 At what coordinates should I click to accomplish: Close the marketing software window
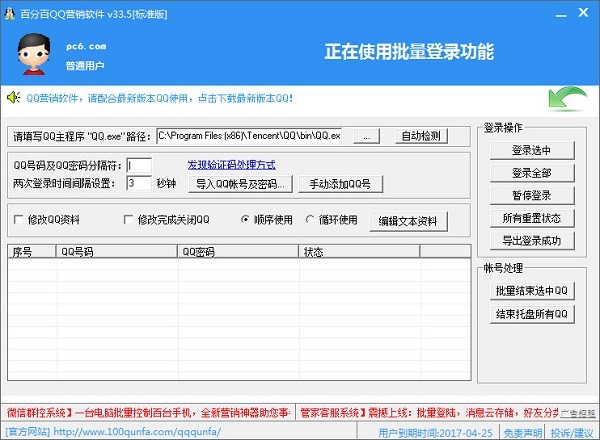pos(583,13)
